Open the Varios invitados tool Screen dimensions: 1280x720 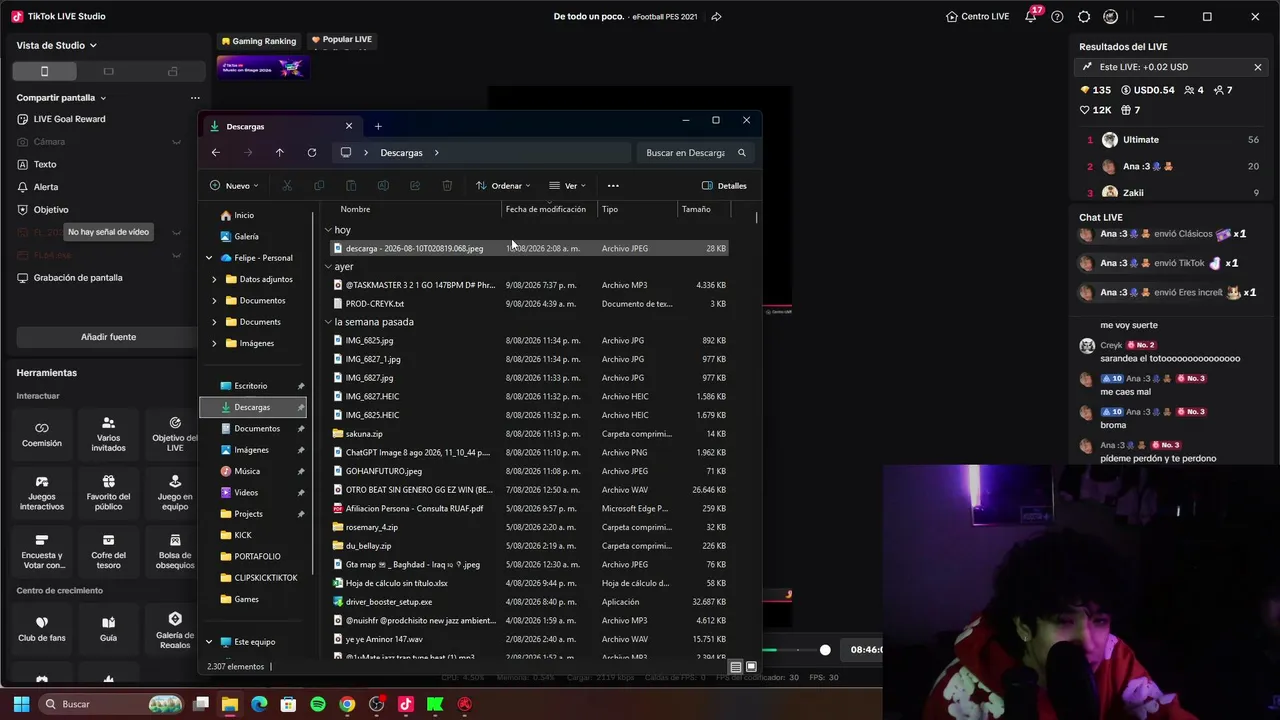(108, 433)
